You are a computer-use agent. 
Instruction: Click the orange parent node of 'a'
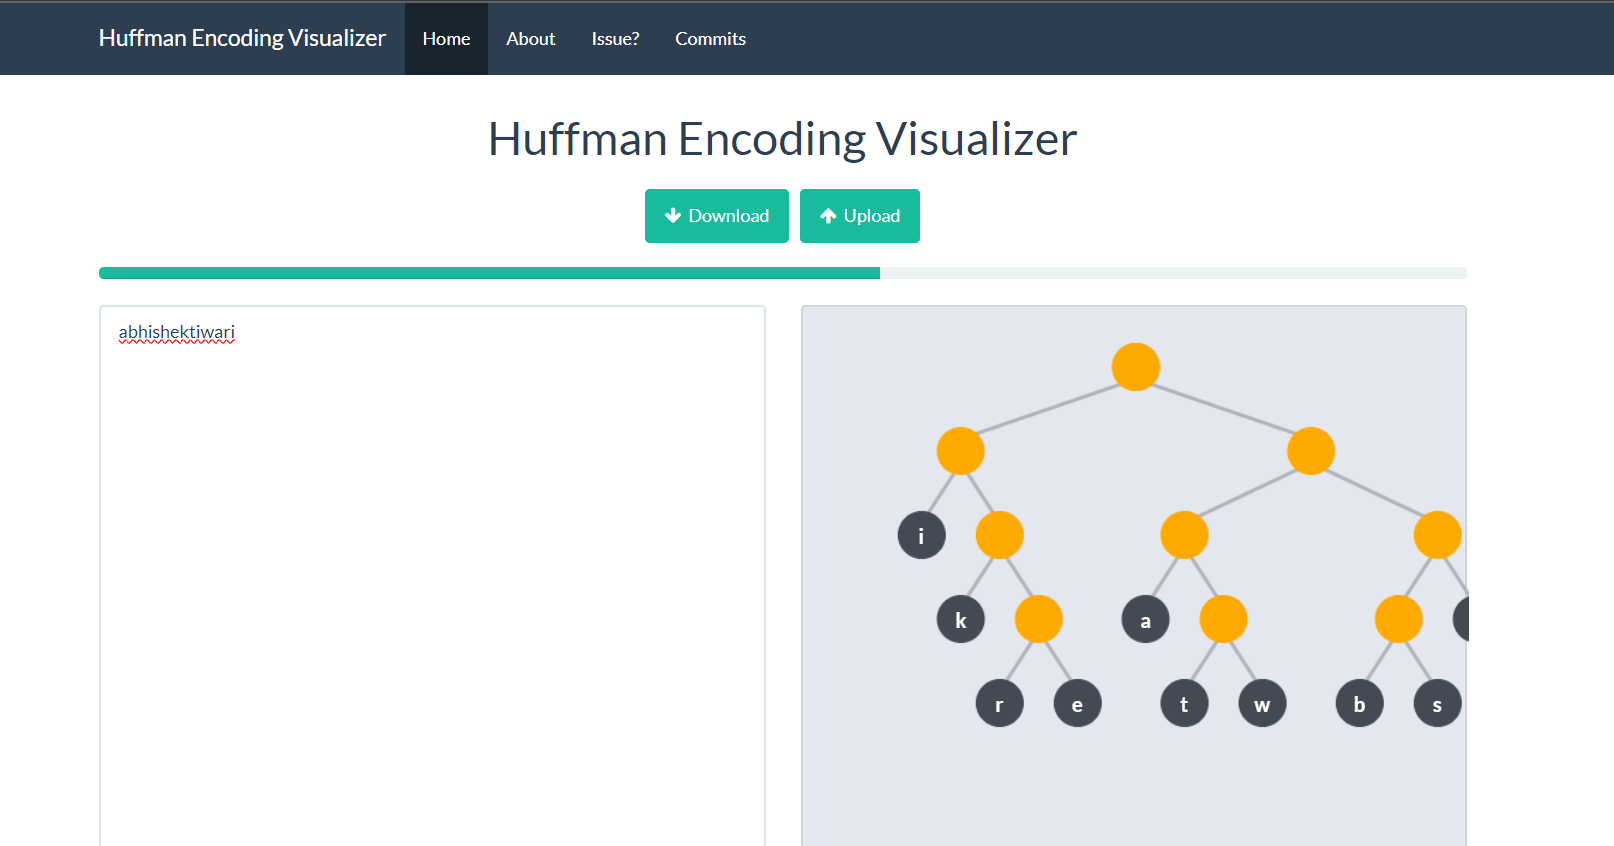[1185, 535]
